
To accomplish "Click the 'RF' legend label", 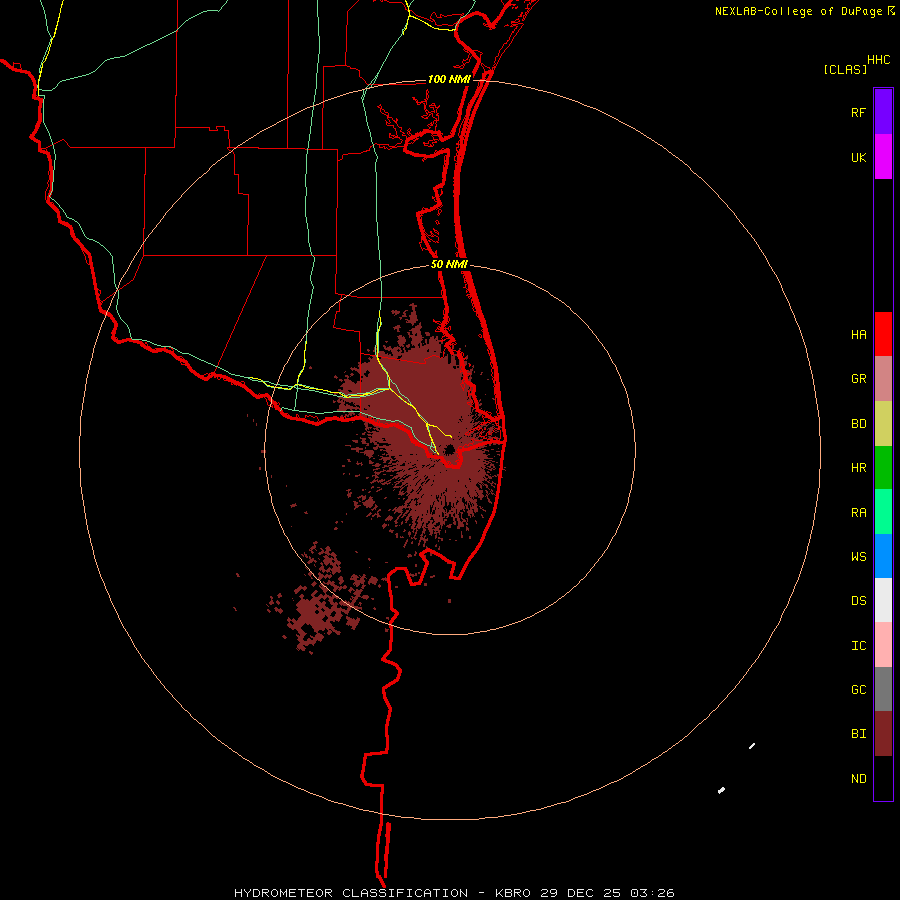I will pyautogui.click(x=858, y=112).
